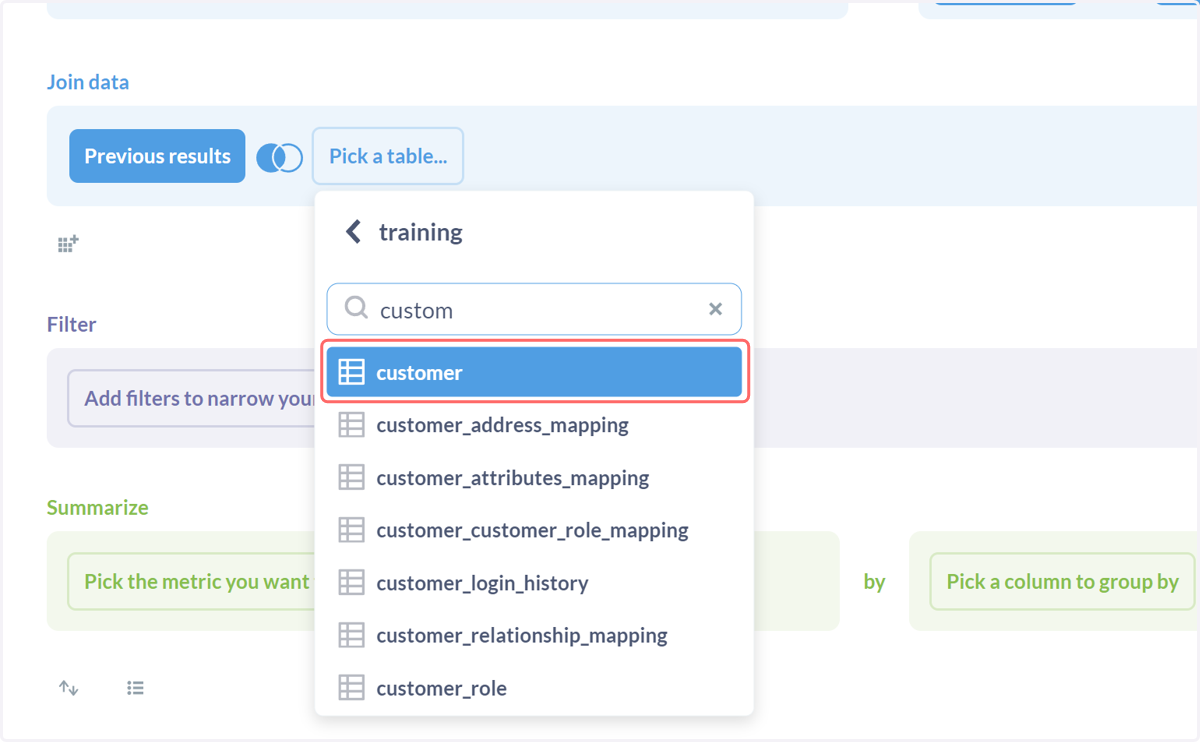This screenshot has height=742, width=1200.
Task: Click the Summarize section heading
Action: tap(97, 507)
